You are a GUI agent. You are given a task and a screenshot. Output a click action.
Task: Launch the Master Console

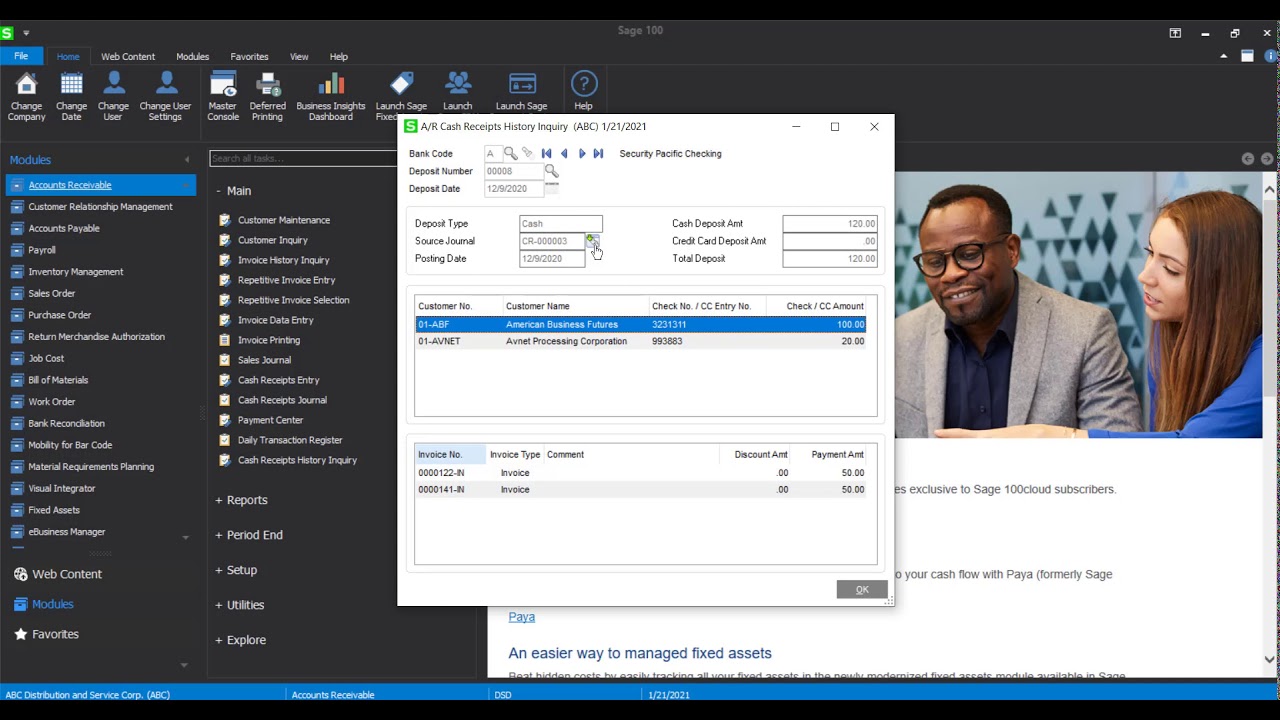tap(223, 96)
